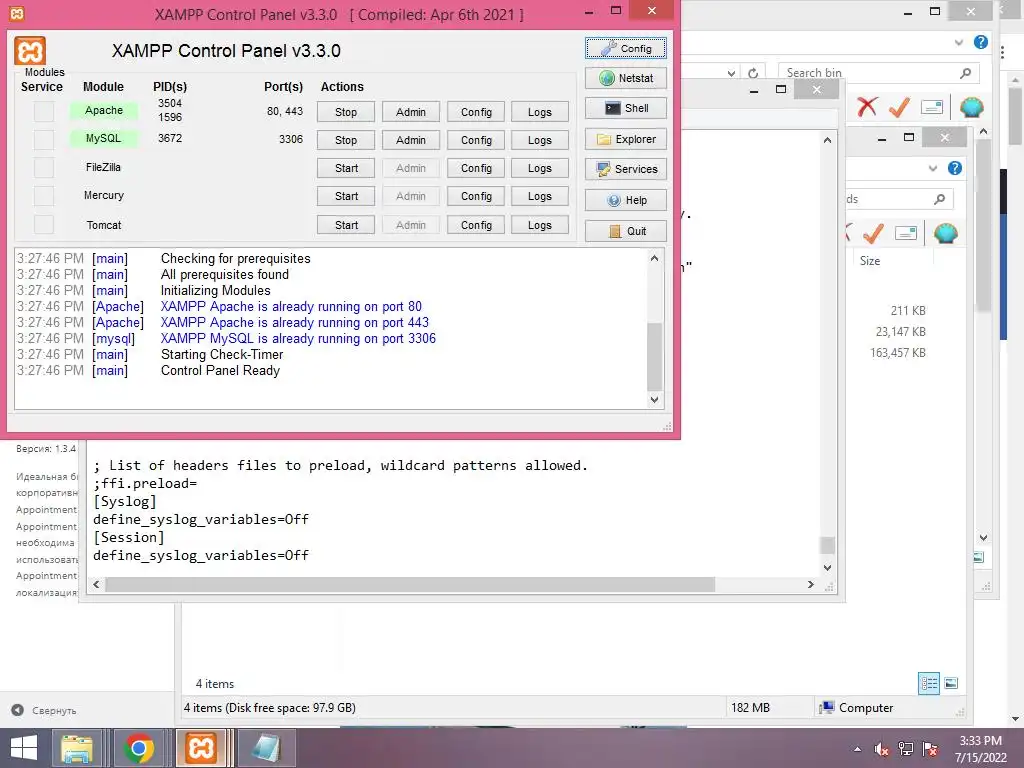Open the XAMPP taskbar icon
The image size is (1024, 768).
pyautogui.click(x=201, y=748)
